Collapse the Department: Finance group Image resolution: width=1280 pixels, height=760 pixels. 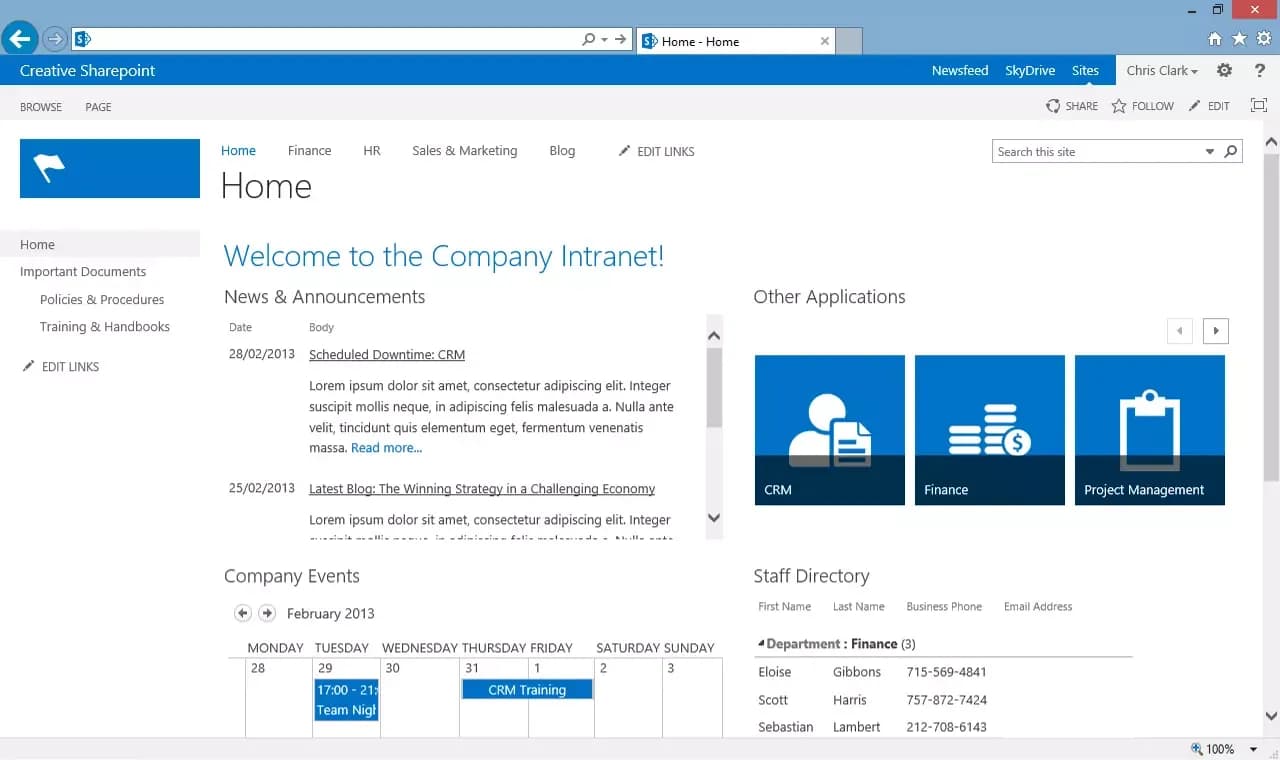(x=762, y=643)
